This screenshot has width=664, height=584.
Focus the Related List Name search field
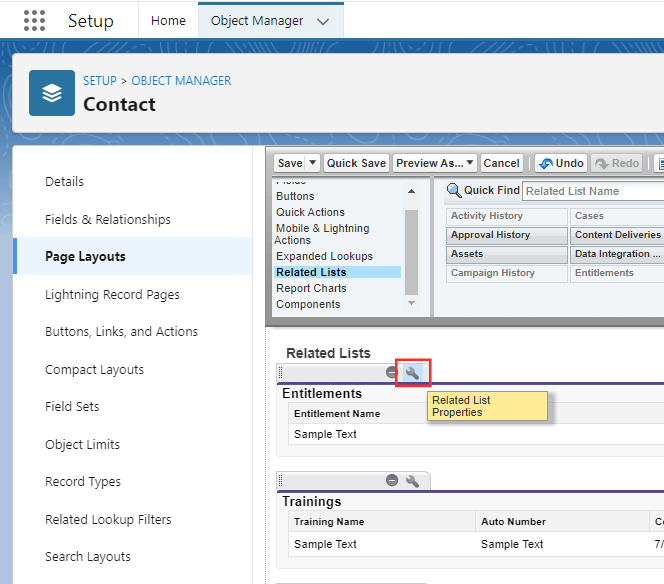[x=593, y=191]
